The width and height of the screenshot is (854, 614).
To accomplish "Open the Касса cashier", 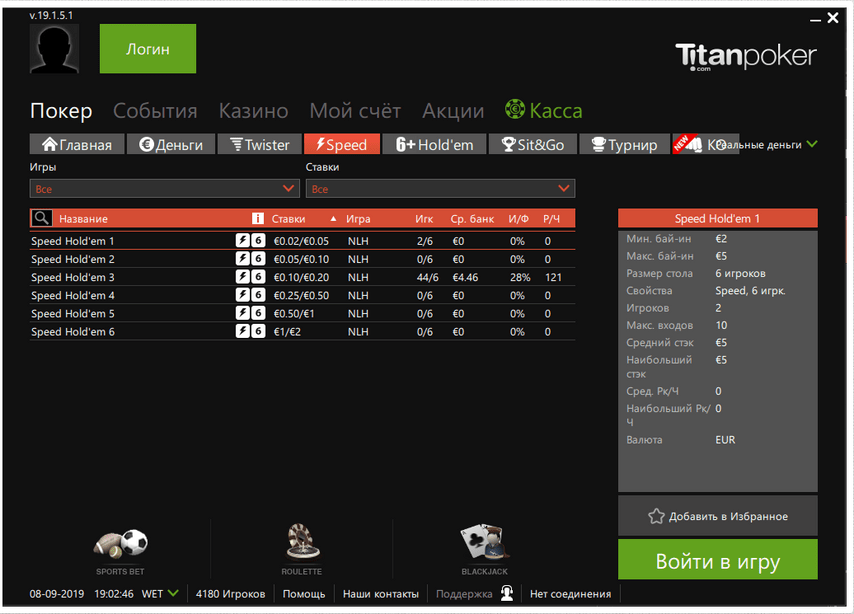I will click(556, 111).
